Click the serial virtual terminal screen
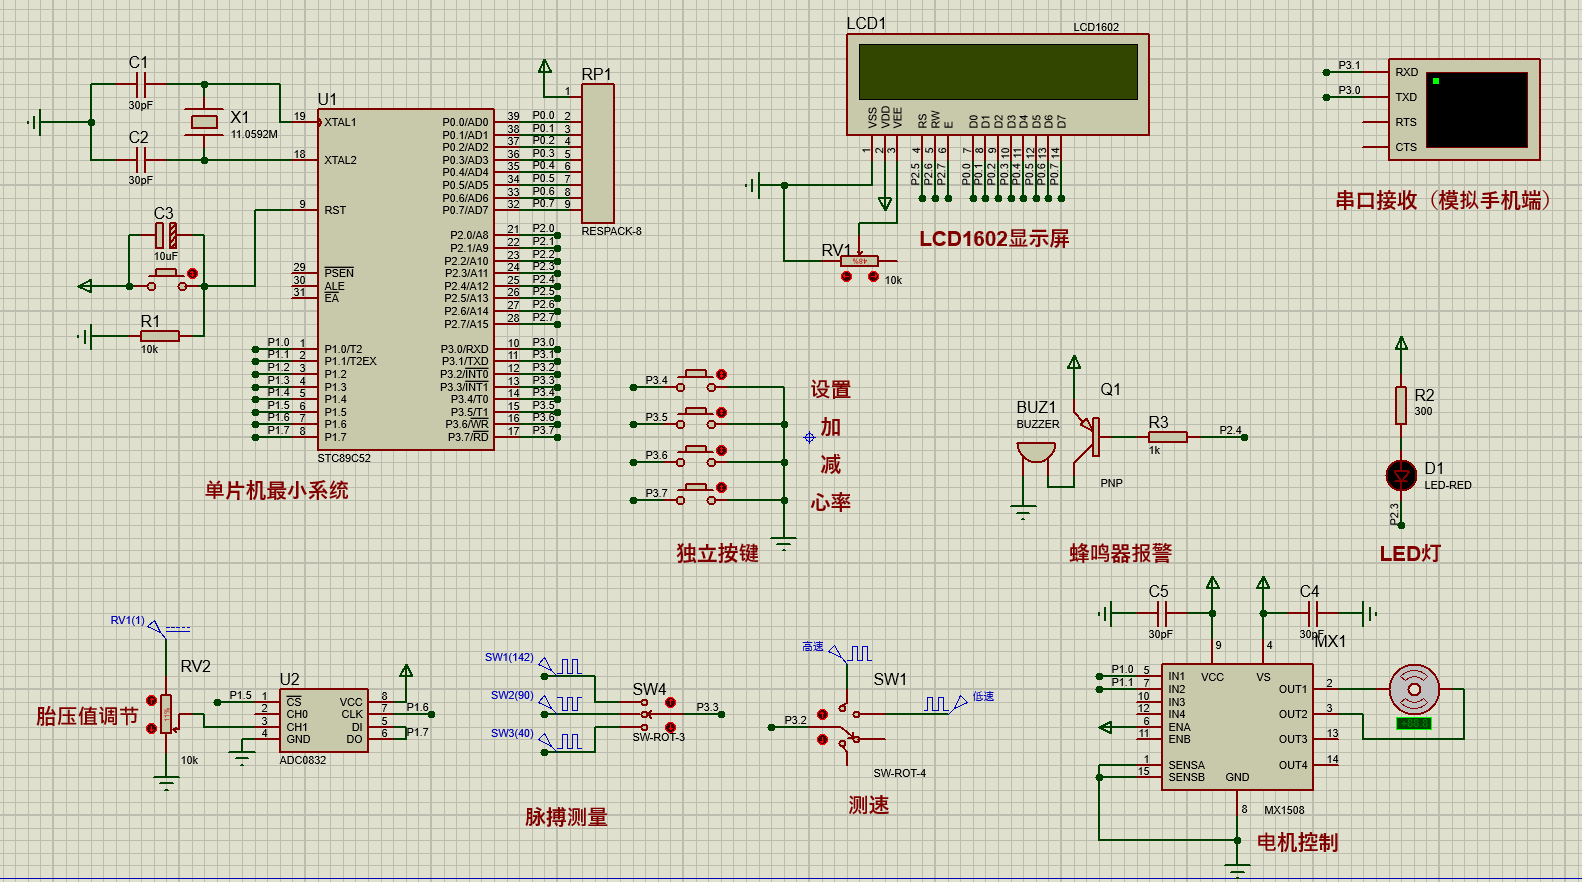Image resolution: width=1582 pixels, height=882 pixels. point(1476,109)
